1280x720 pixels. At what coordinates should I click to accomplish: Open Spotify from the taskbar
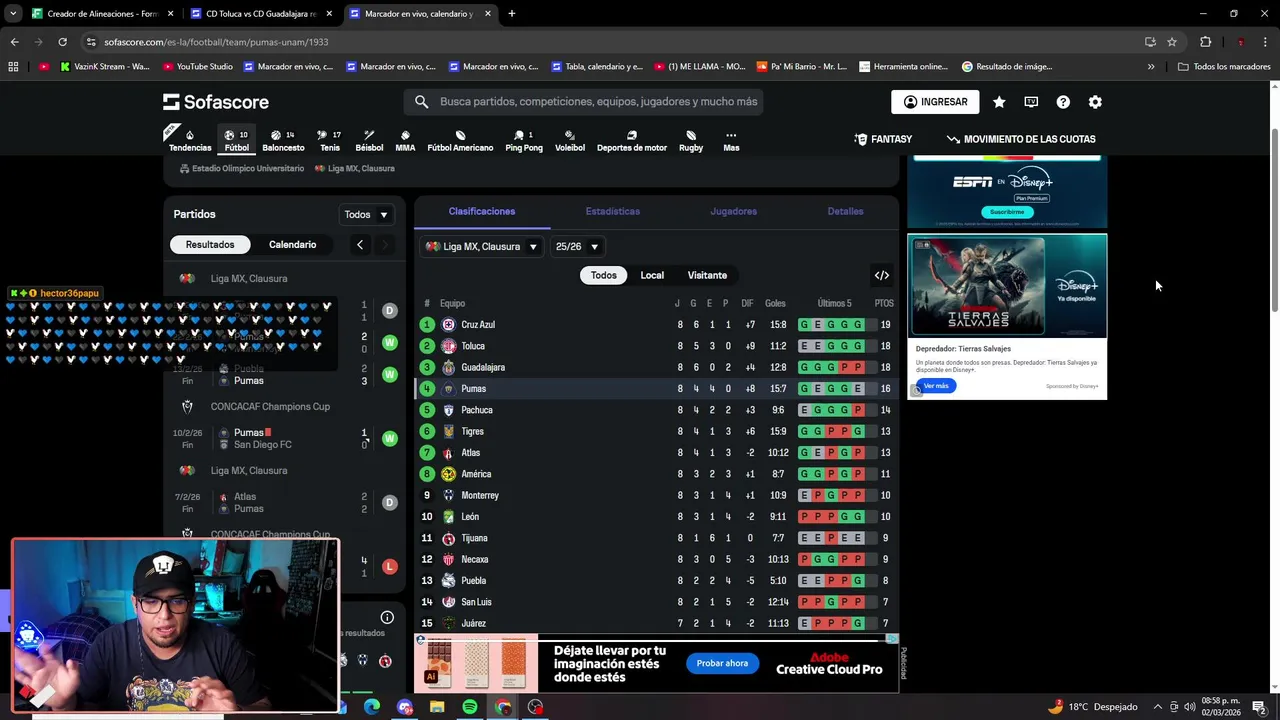tap(470, 707)
